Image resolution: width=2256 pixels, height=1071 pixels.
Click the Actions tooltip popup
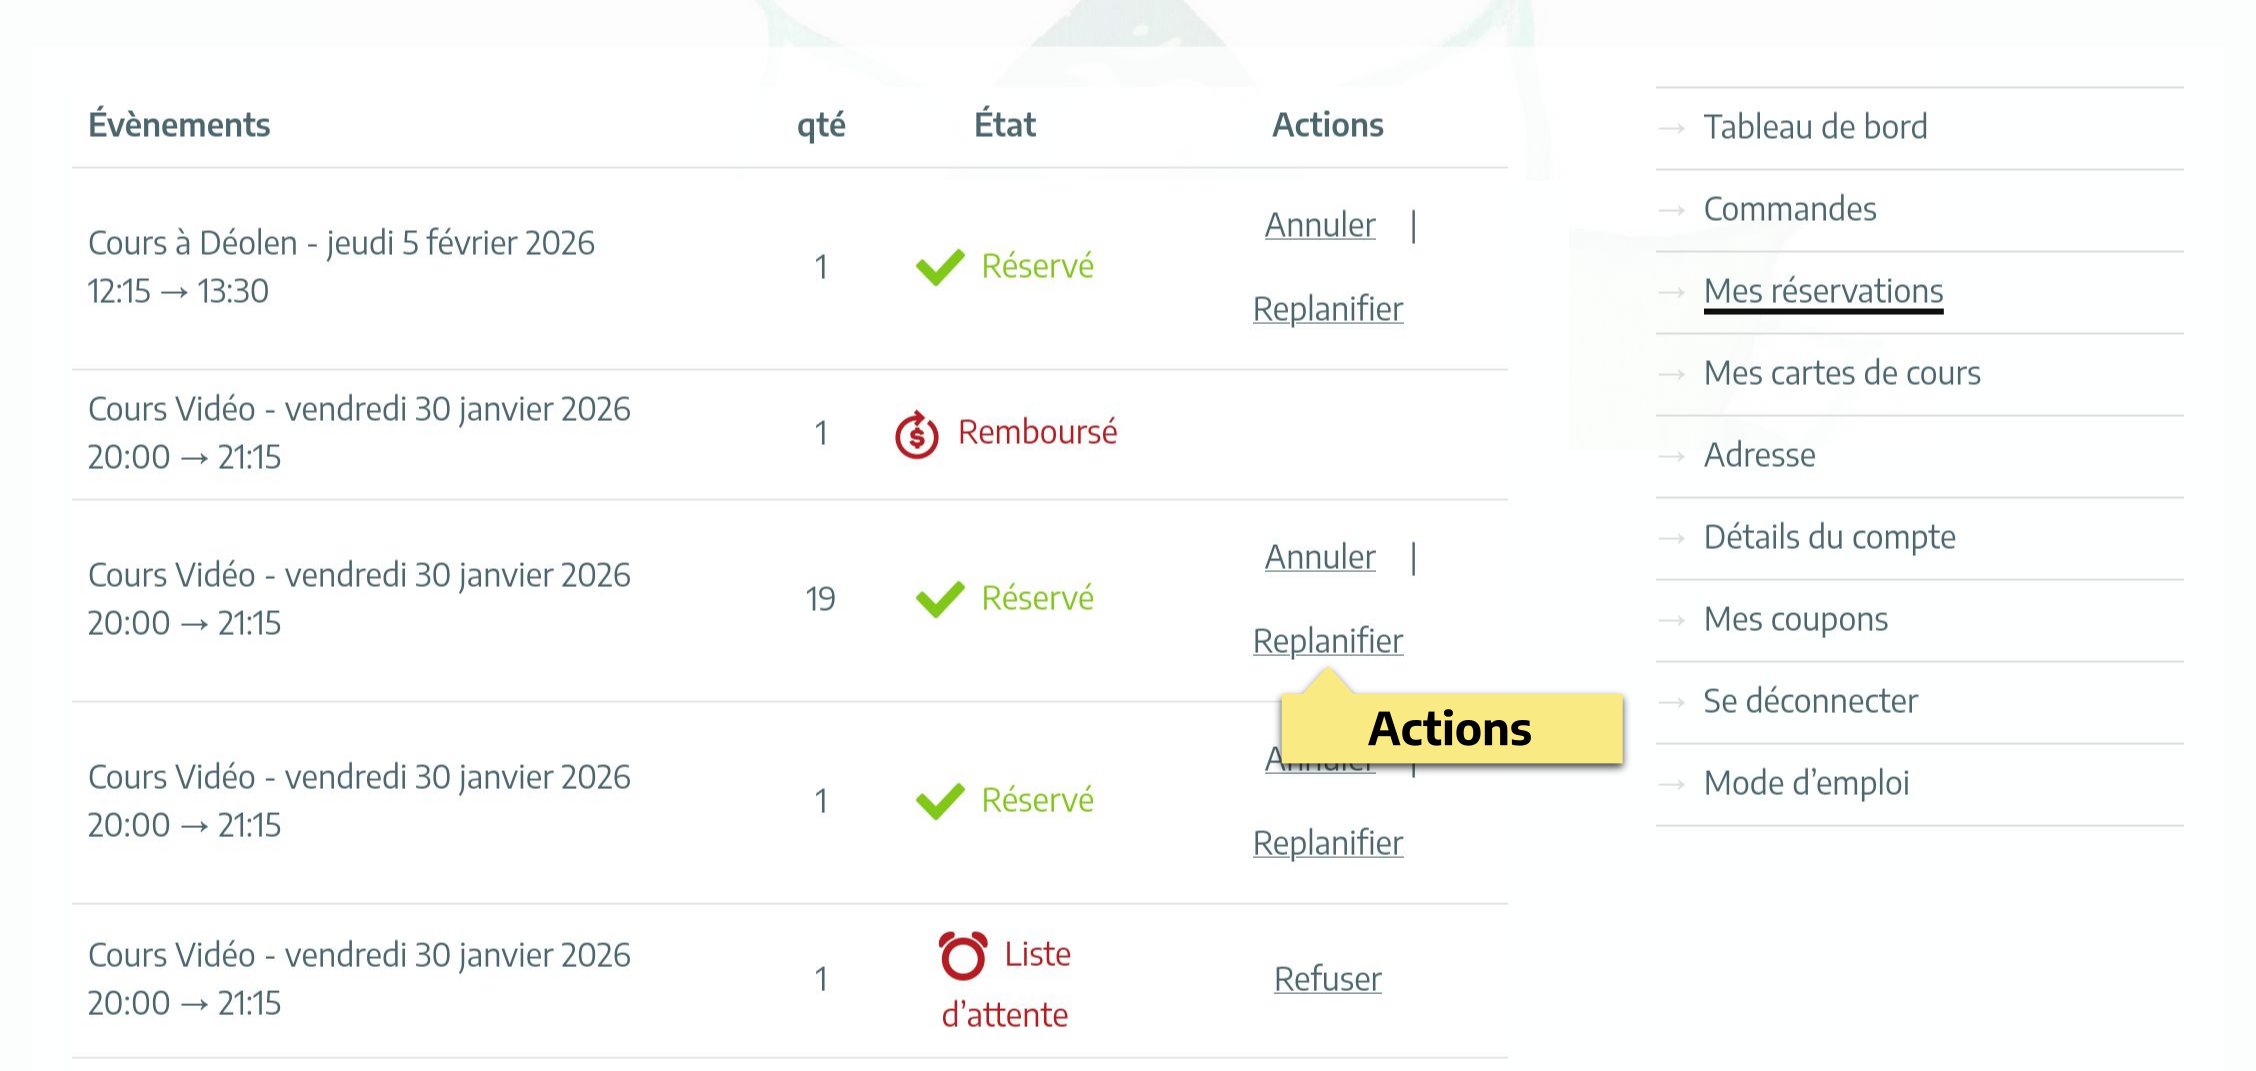click(x=1450, y=729)
